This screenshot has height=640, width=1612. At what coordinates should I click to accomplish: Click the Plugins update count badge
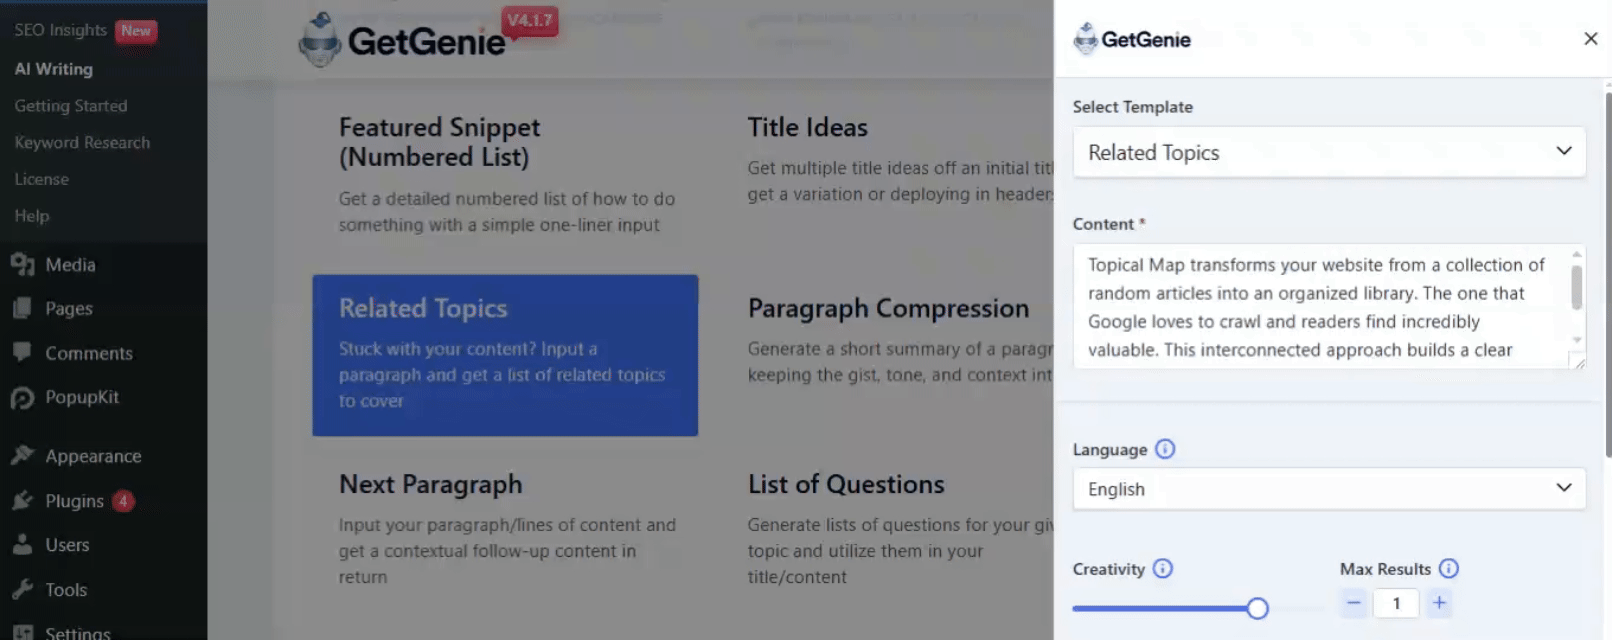[x=123, y=501]
